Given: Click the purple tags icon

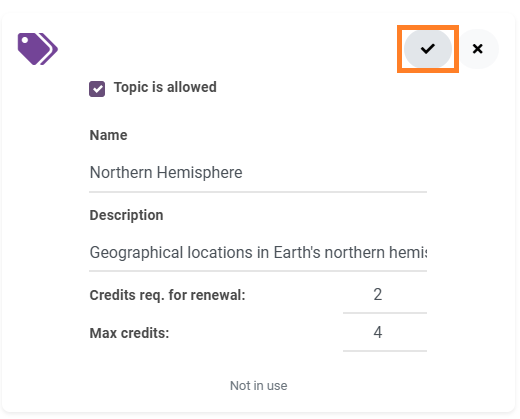Looking at the screenshot, I should point(38,49).
